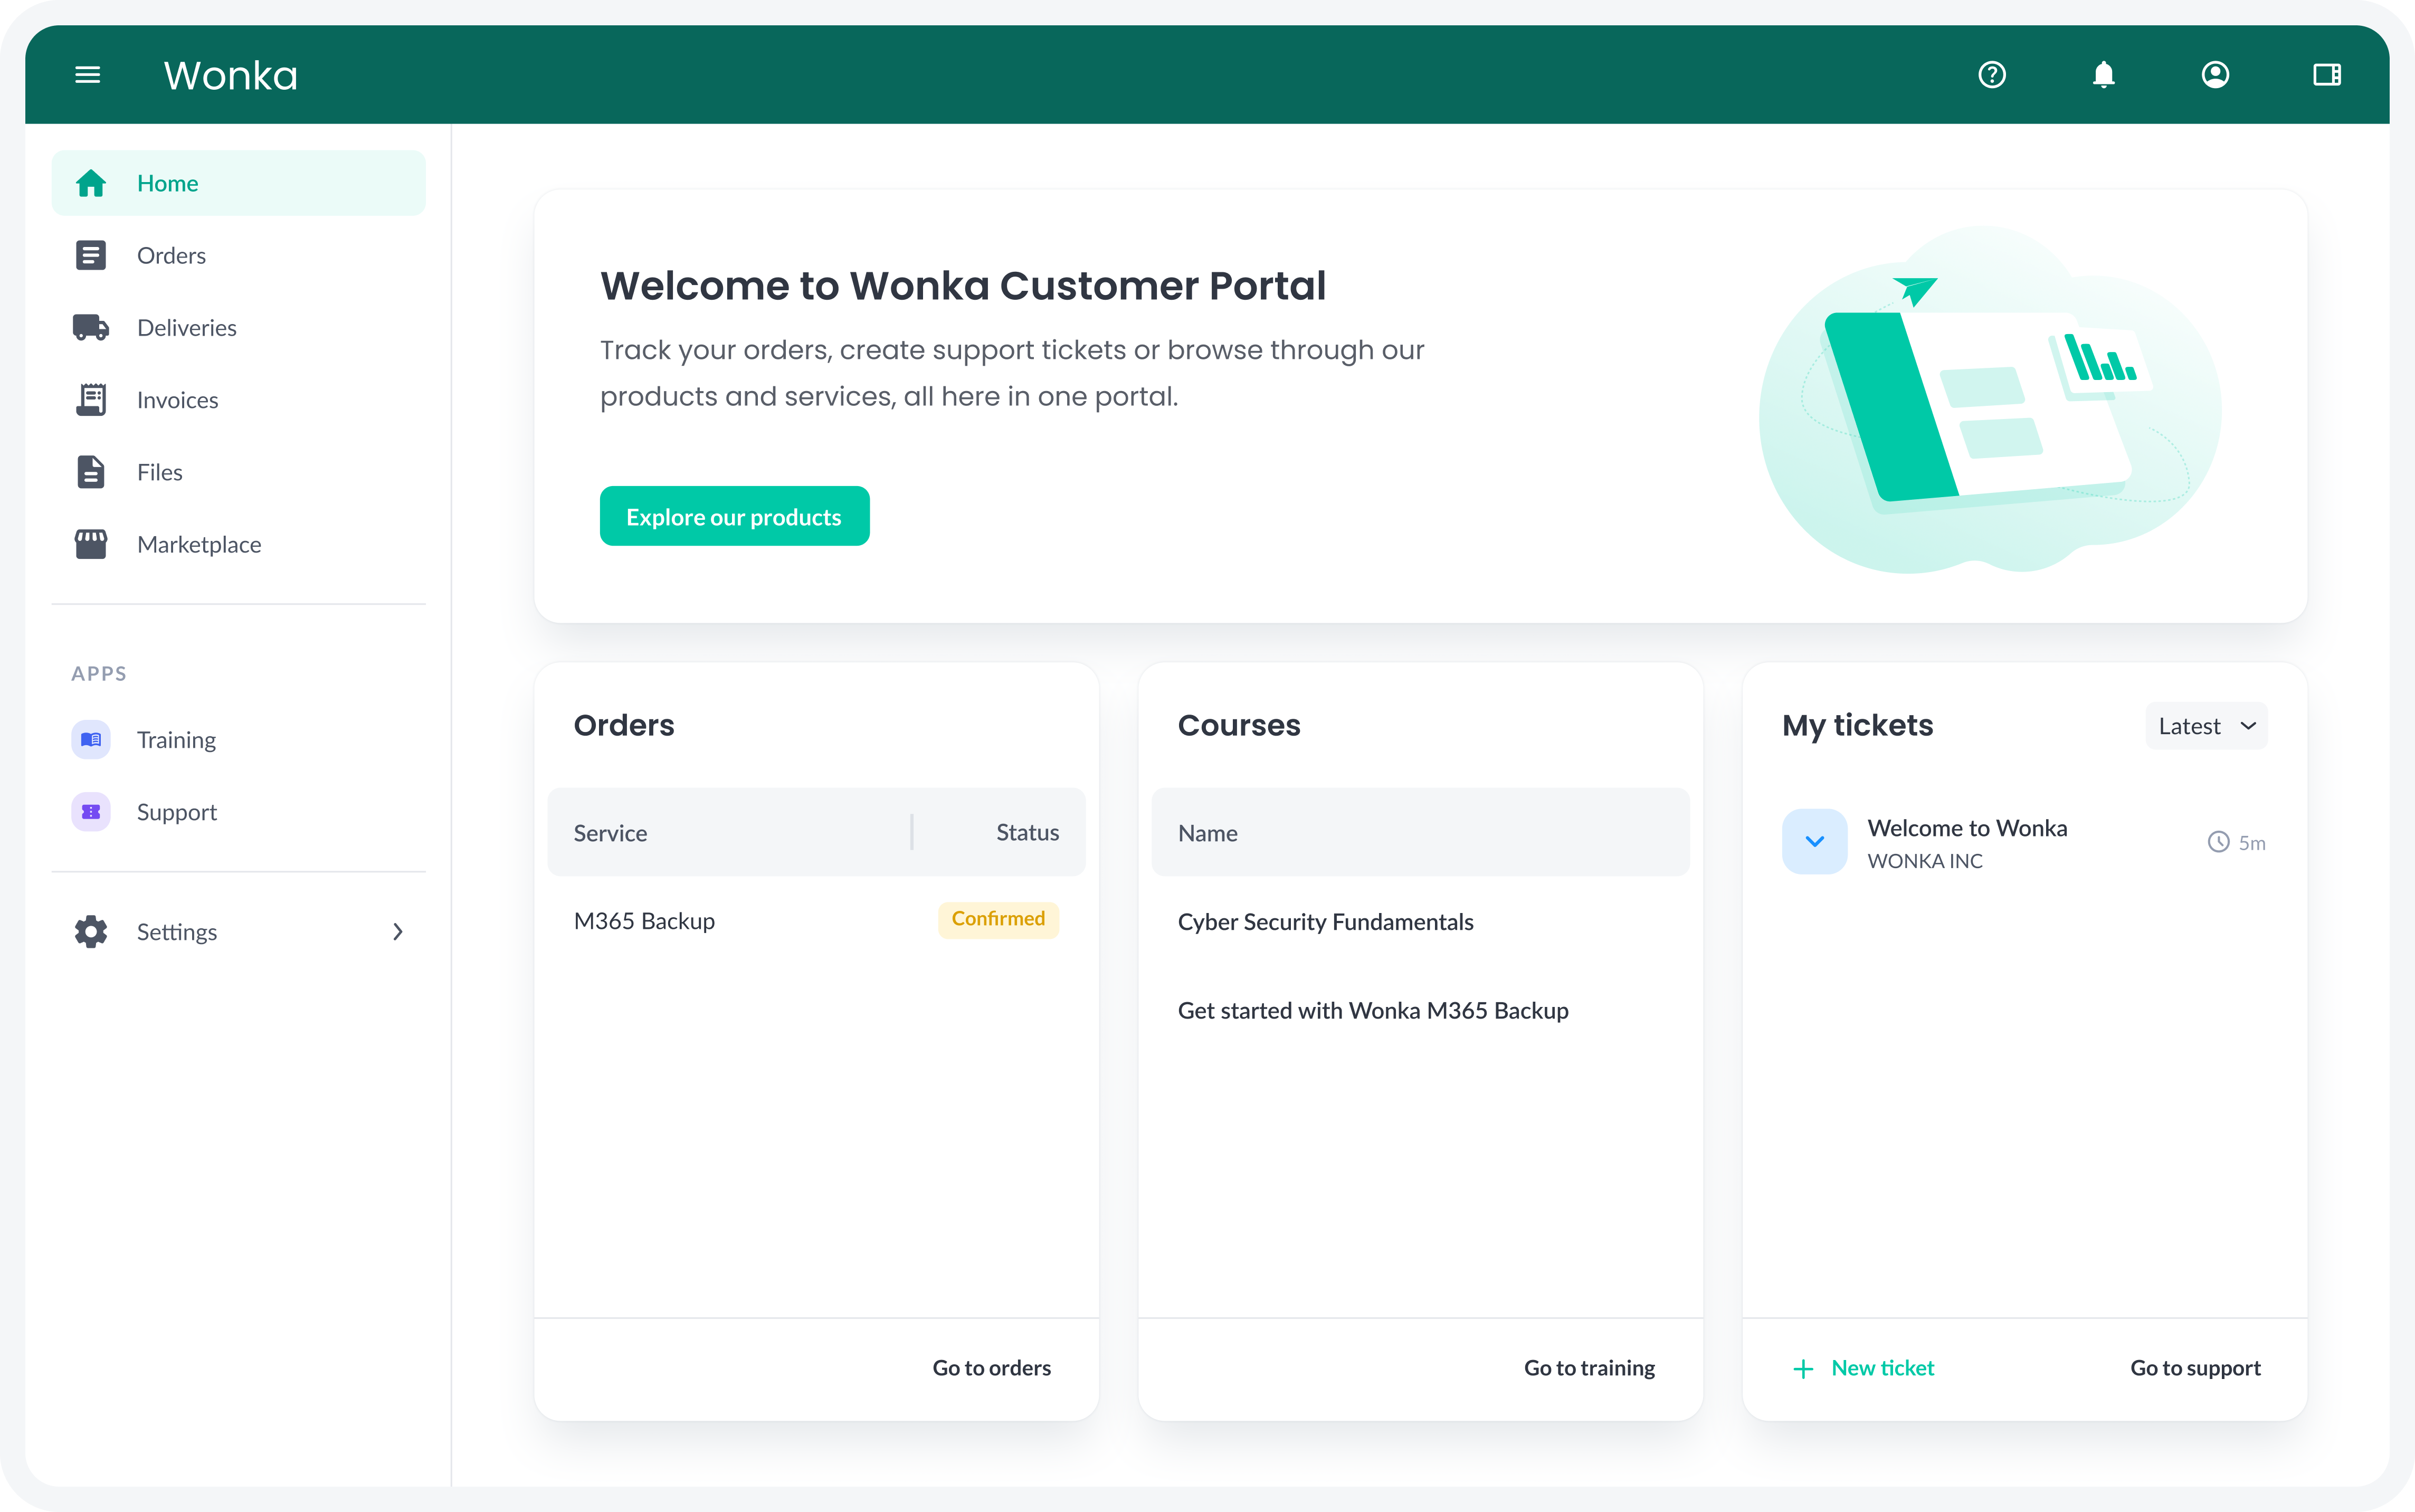Follow the Go to training link

pos(1588,1368)
